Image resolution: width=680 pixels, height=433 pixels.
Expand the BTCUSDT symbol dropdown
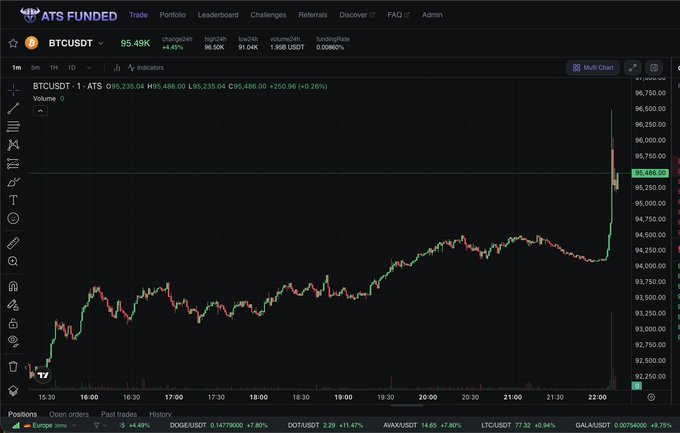[101, 44]
